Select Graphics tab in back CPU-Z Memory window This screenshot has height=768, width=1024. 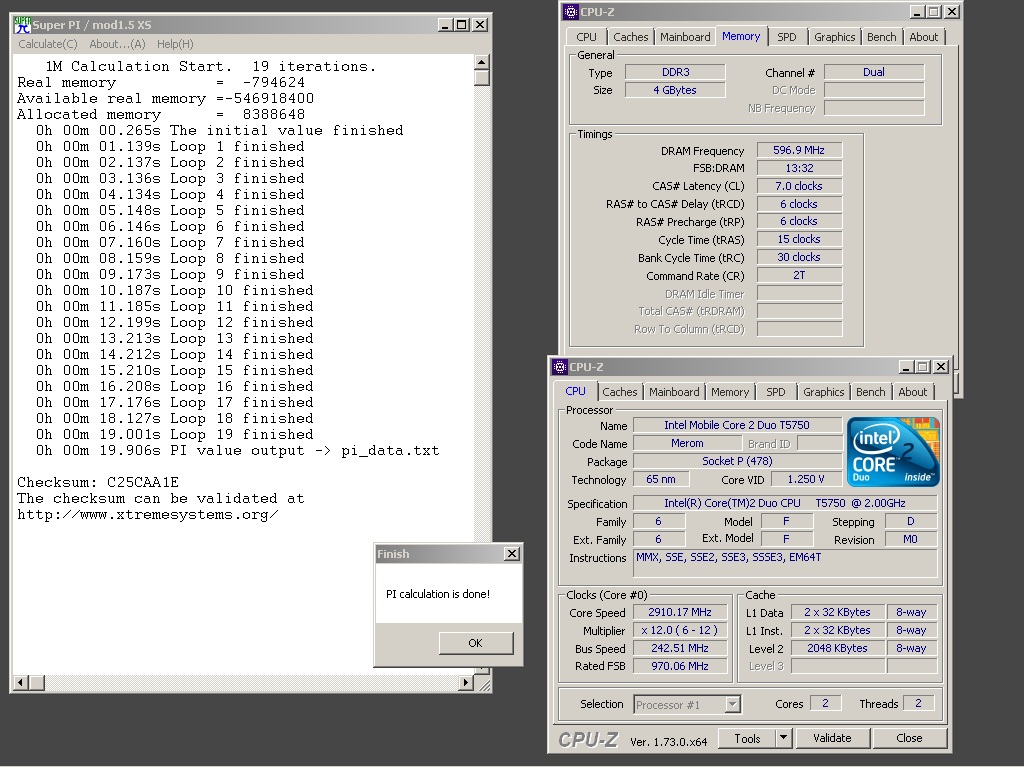[835, 37]
